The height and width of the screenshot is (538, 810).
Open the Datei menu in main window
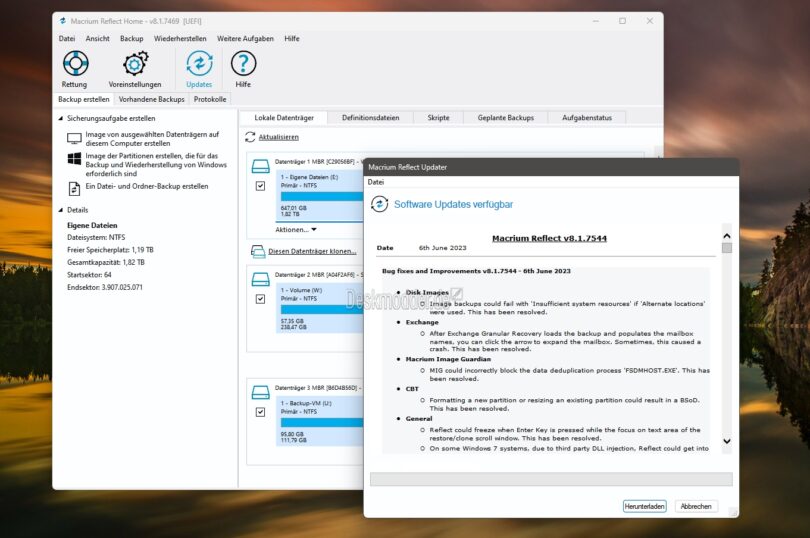pyautogui.click(x=67, y=39)
